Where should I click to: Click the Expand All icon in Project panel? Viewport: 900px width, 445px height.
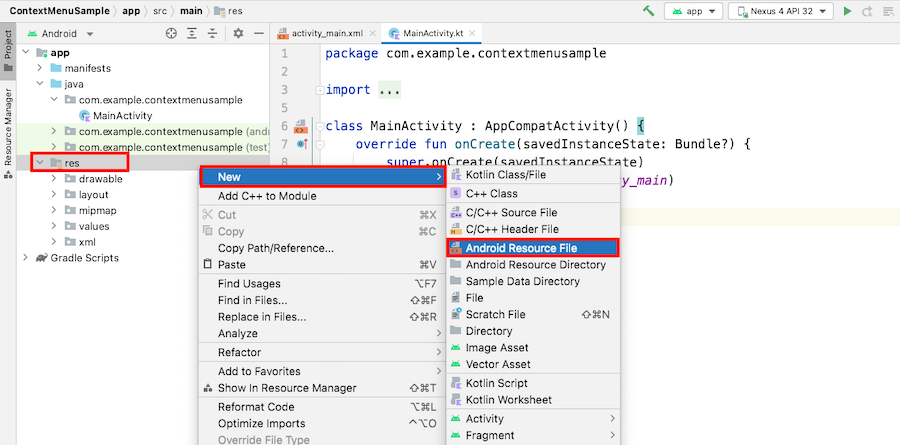192,34
